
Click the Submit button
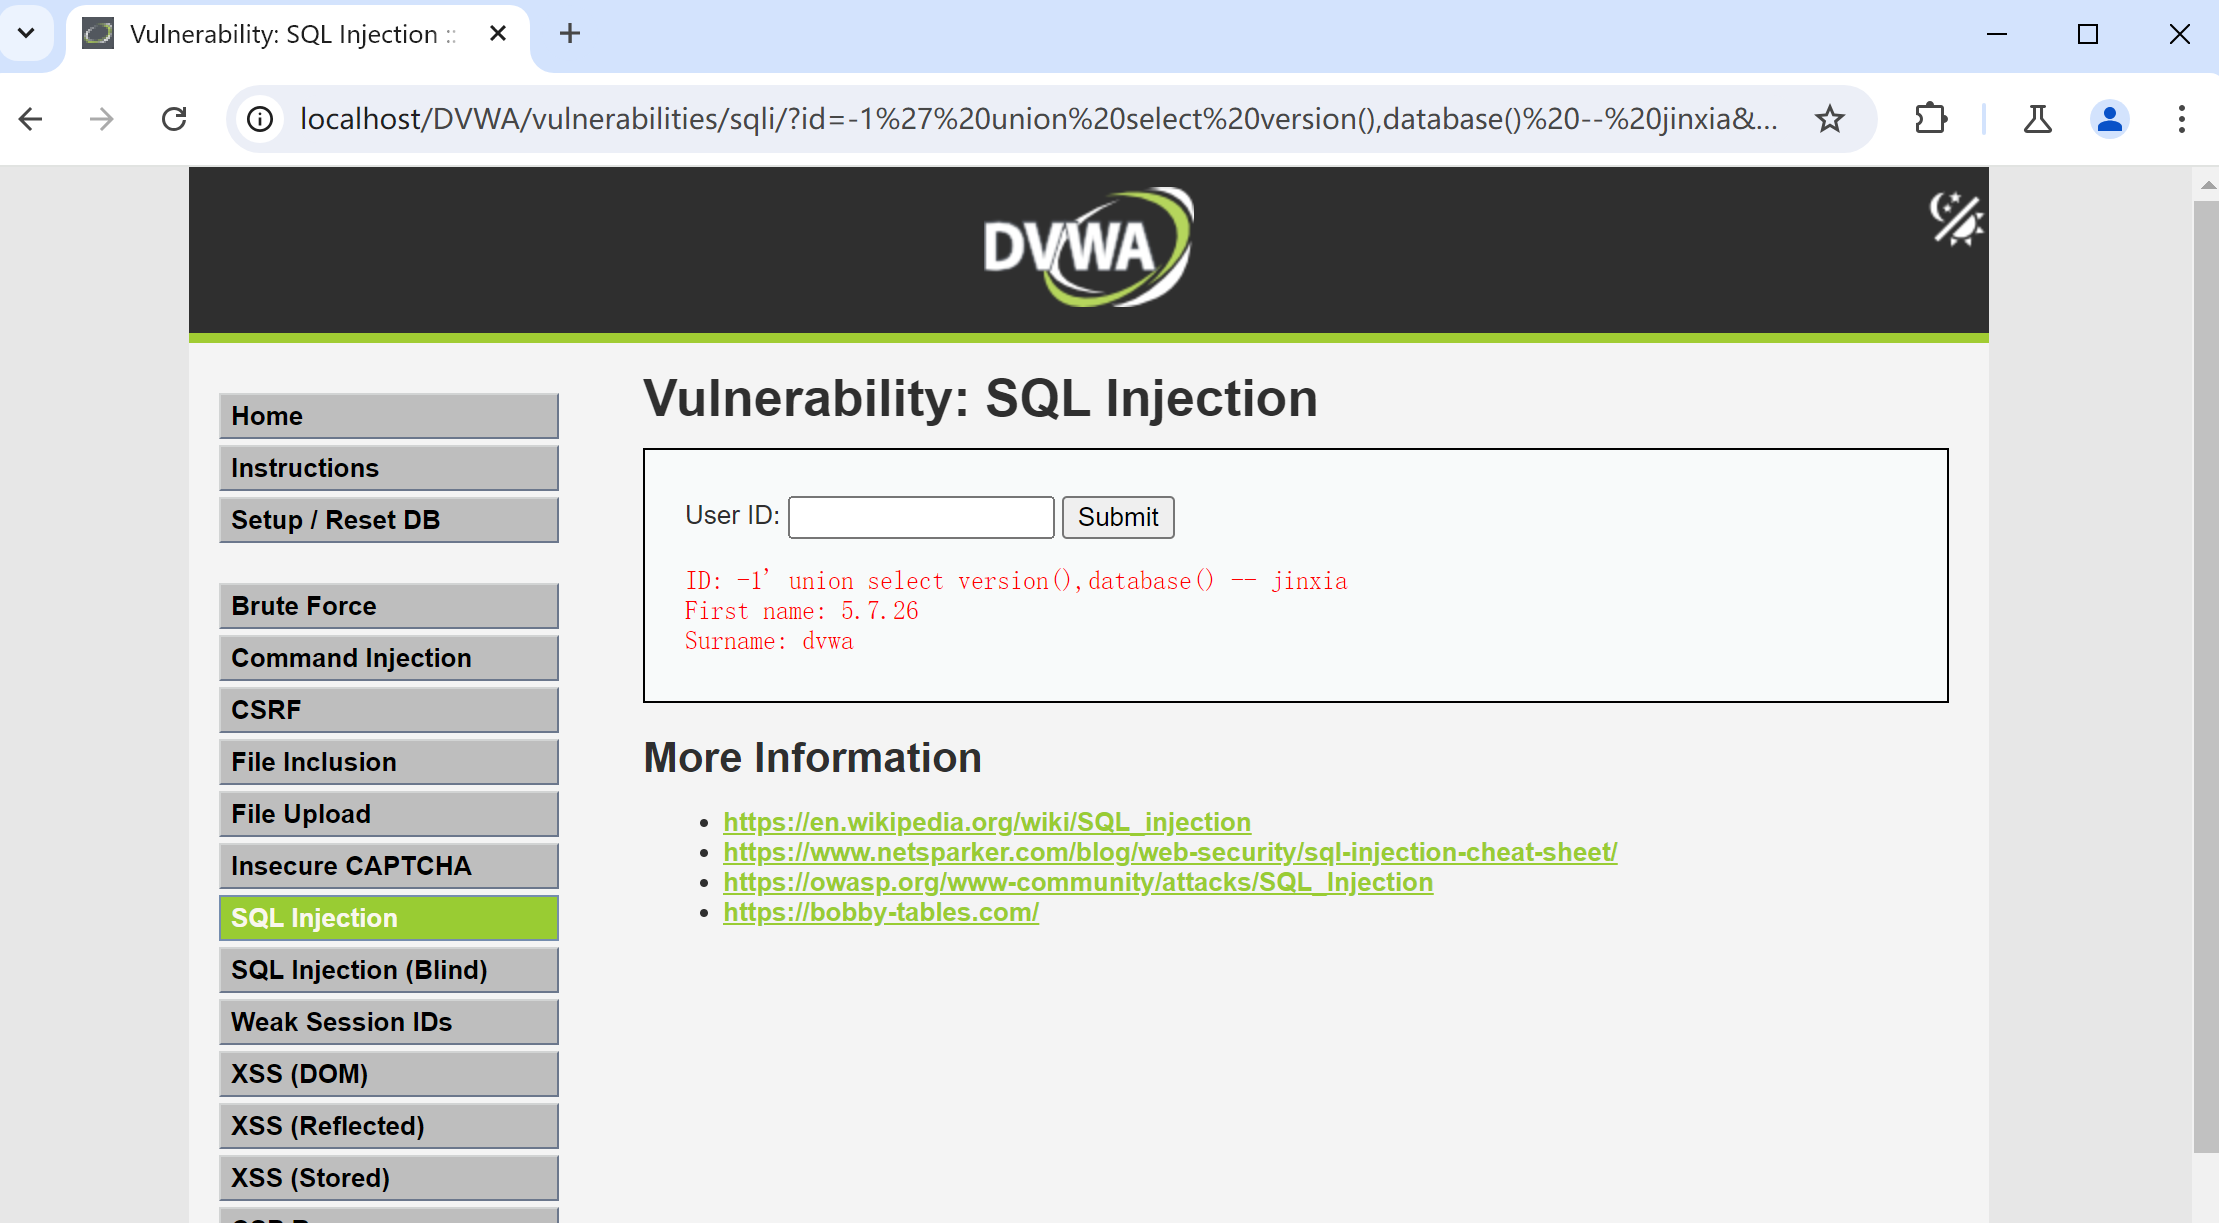(1117, 517)
